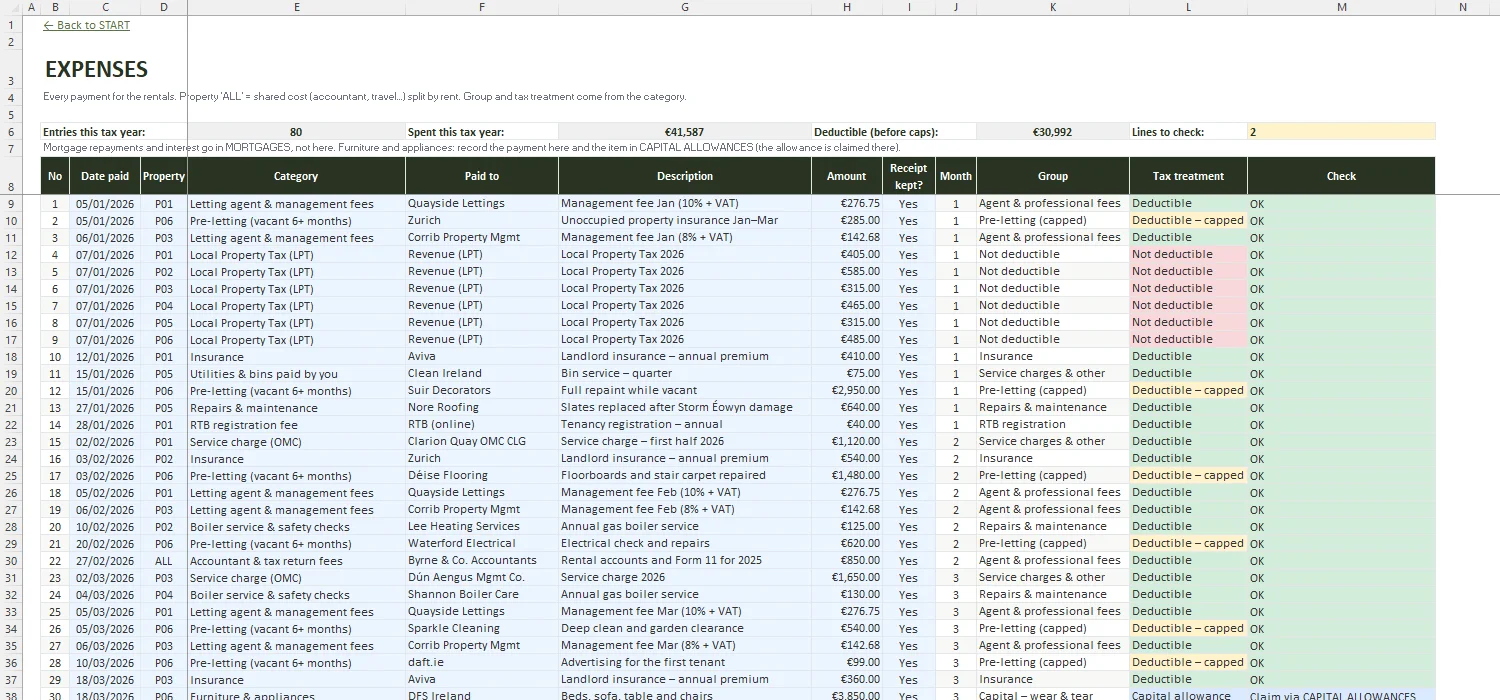
Task: Click the Category column header cell
Action: pyautogui.click(x=296, y=176)
